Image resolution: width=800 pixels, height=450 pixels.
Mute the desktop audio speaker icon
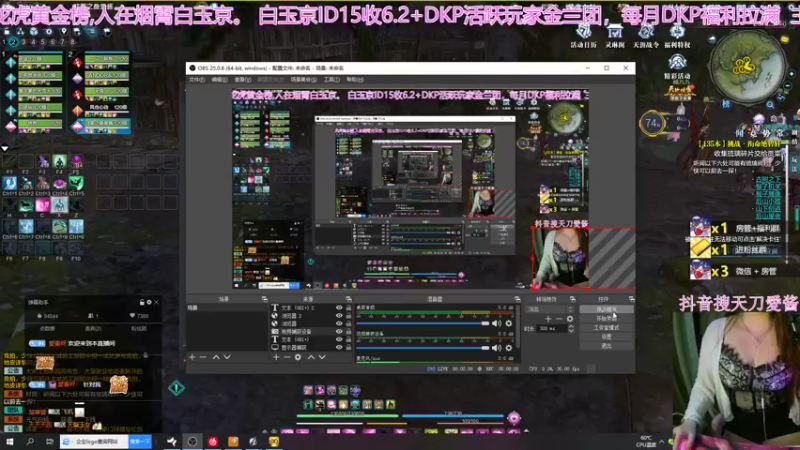[496, 323]
